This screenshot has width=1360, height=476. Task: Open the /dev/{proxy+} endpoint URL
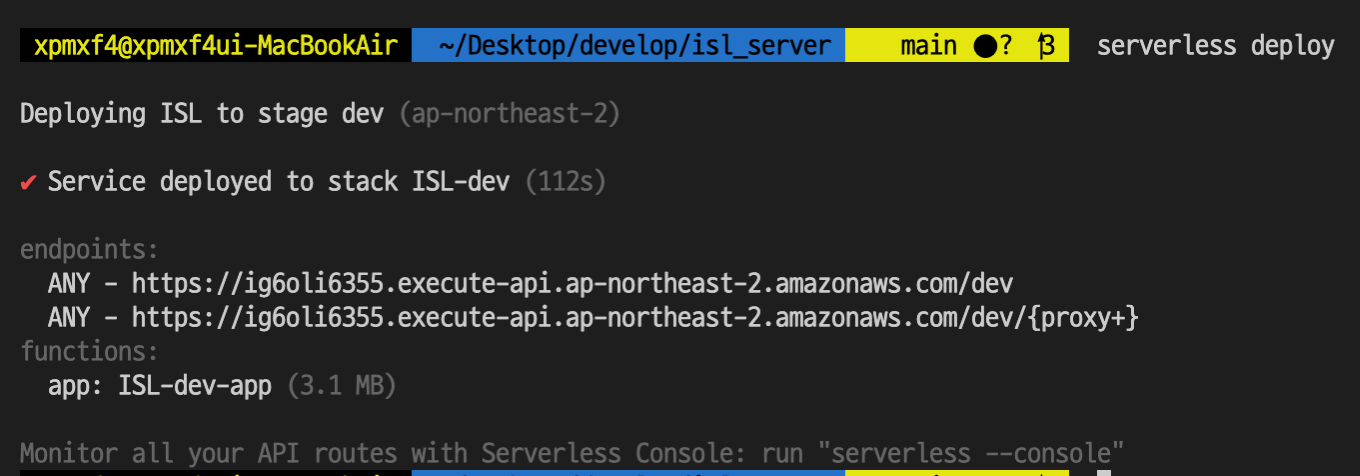635,318
